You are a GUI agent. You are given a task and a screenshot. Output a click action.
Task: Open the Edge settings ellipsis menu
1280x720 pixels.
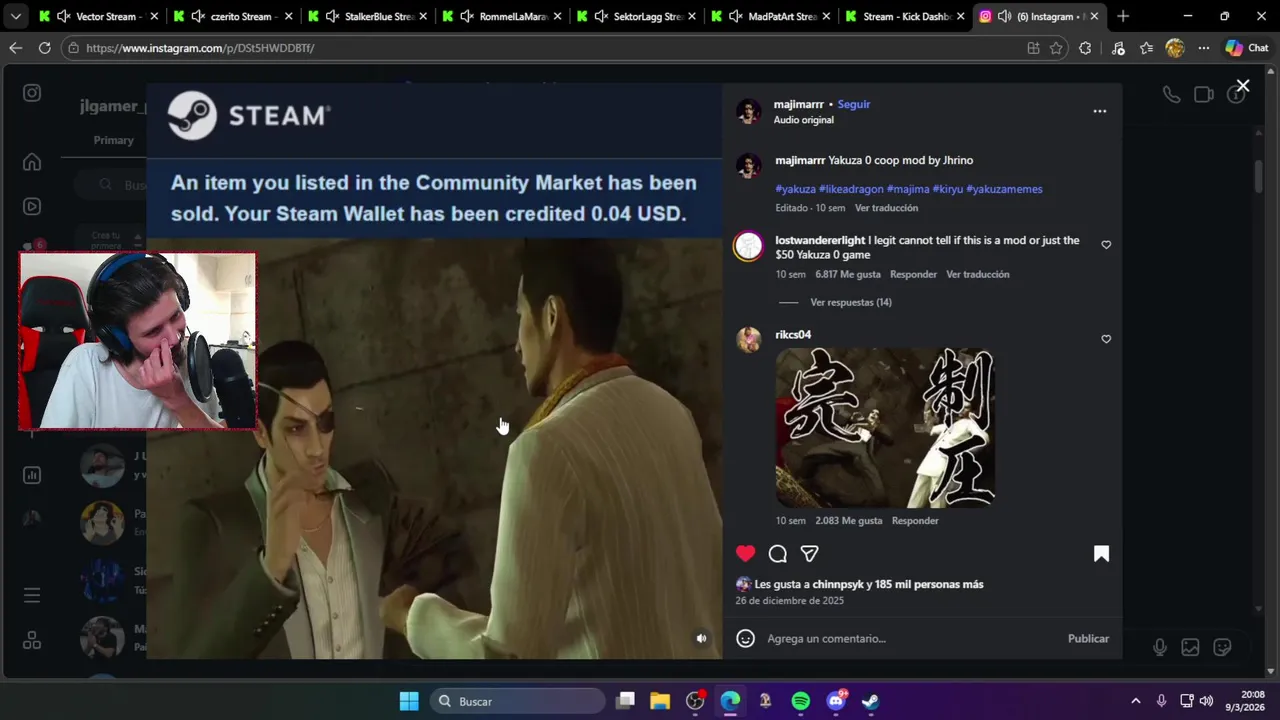tap(1204, 48)
